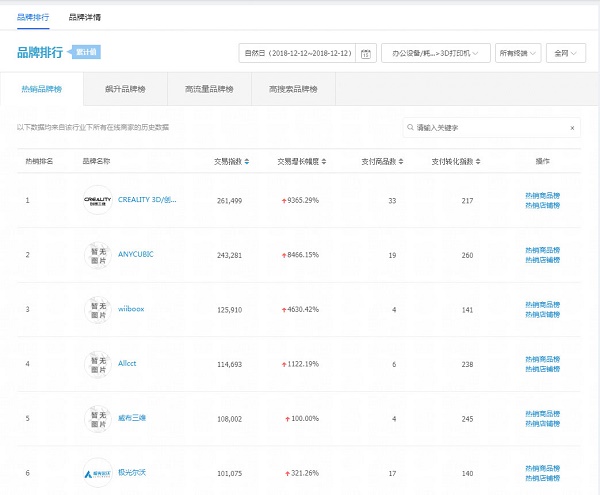Open 热销店铺榜 for 威布三维
Image resolution: width=600 pixels, height=495 pixels.
(542, 424)
